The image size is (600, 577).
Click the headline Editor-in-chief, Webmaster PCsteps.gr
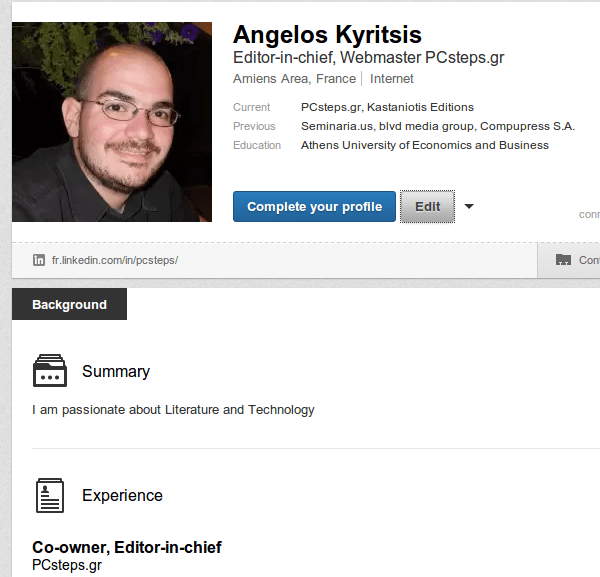pyautogui.click(x=368, y=57)
